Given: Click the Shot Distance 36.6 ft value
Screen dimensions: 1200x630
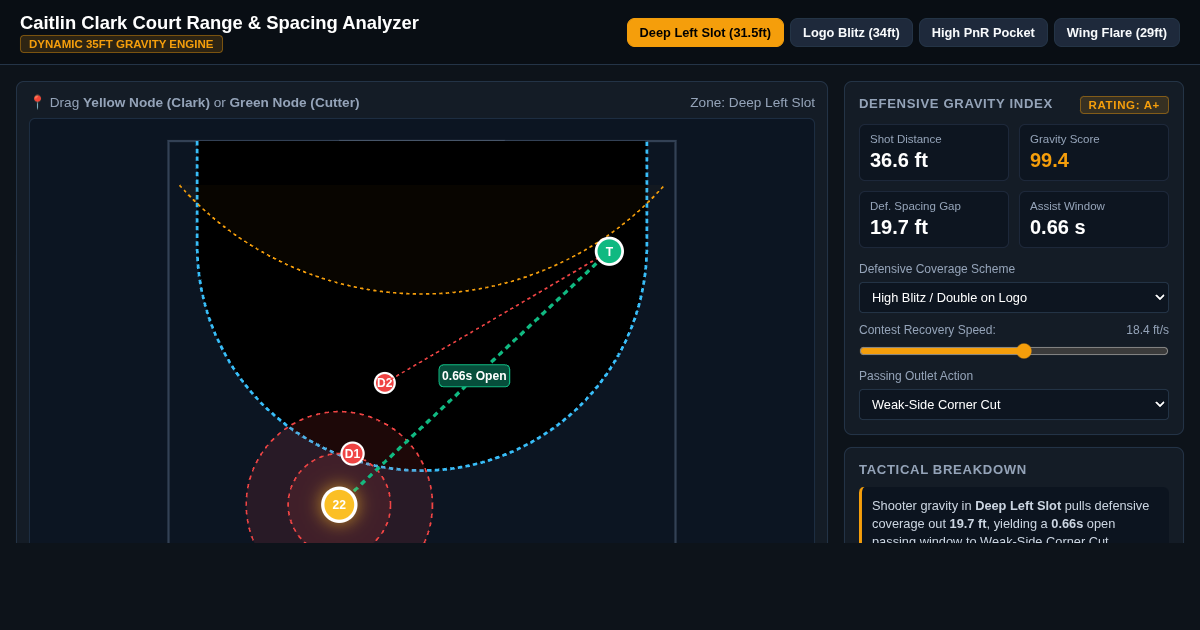Looking at the screenshot, I should pyautogui.click(x=899, y=160).
